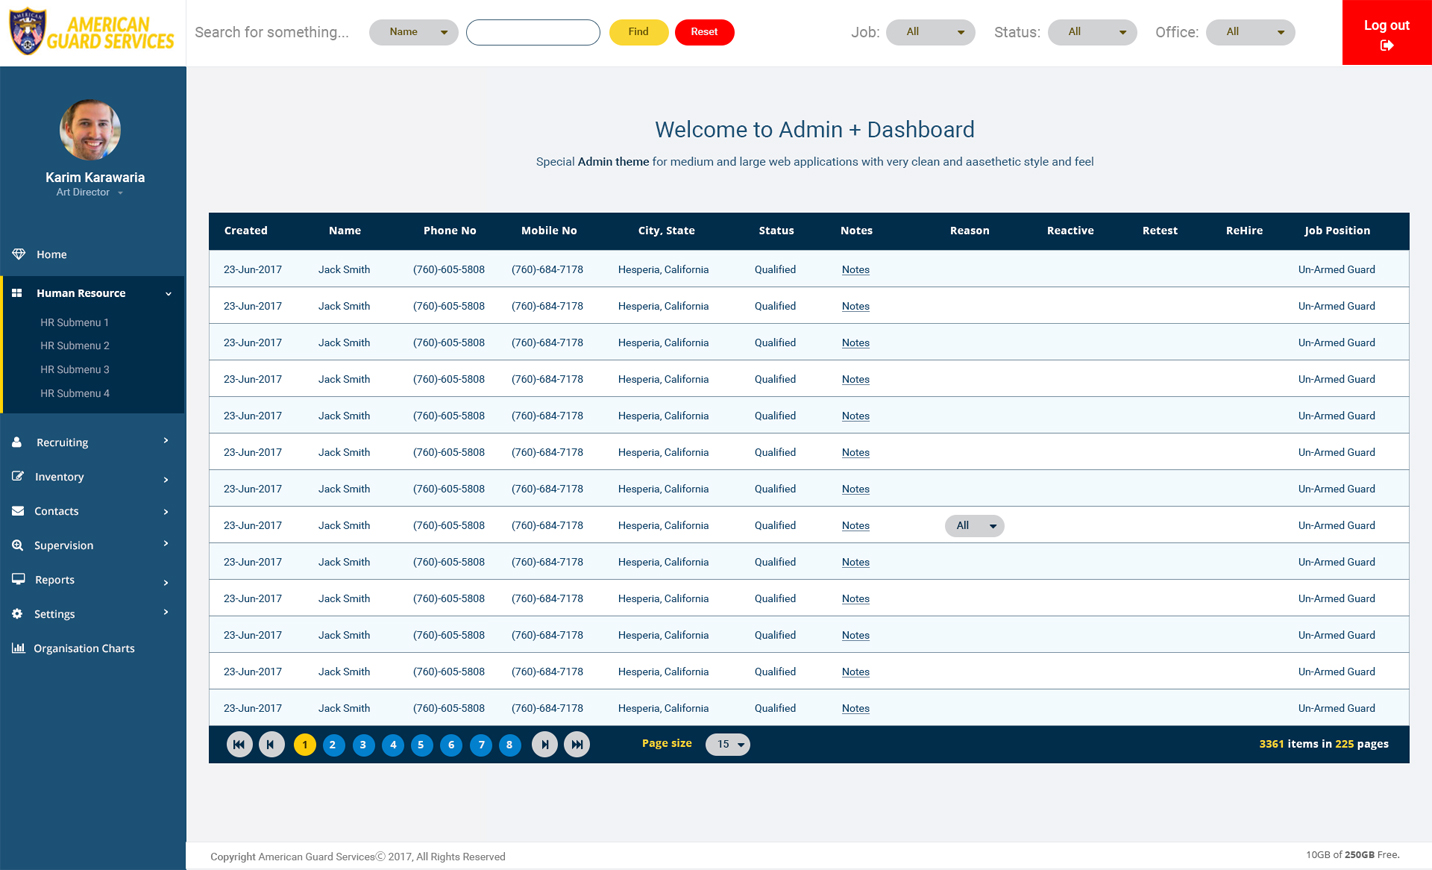This screenshot has height=870, width=1432.
Task: Click the Recruiting person icon
Action: click(x=17, y=442)
